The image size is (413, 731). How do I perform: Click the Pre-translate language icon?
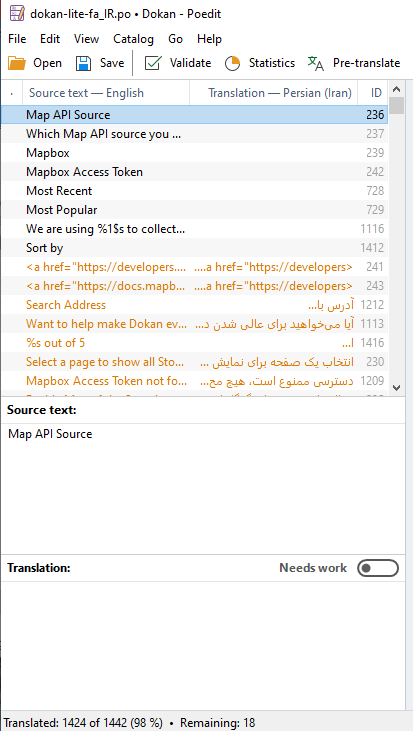pyautogui.click(x=316, y=63)
